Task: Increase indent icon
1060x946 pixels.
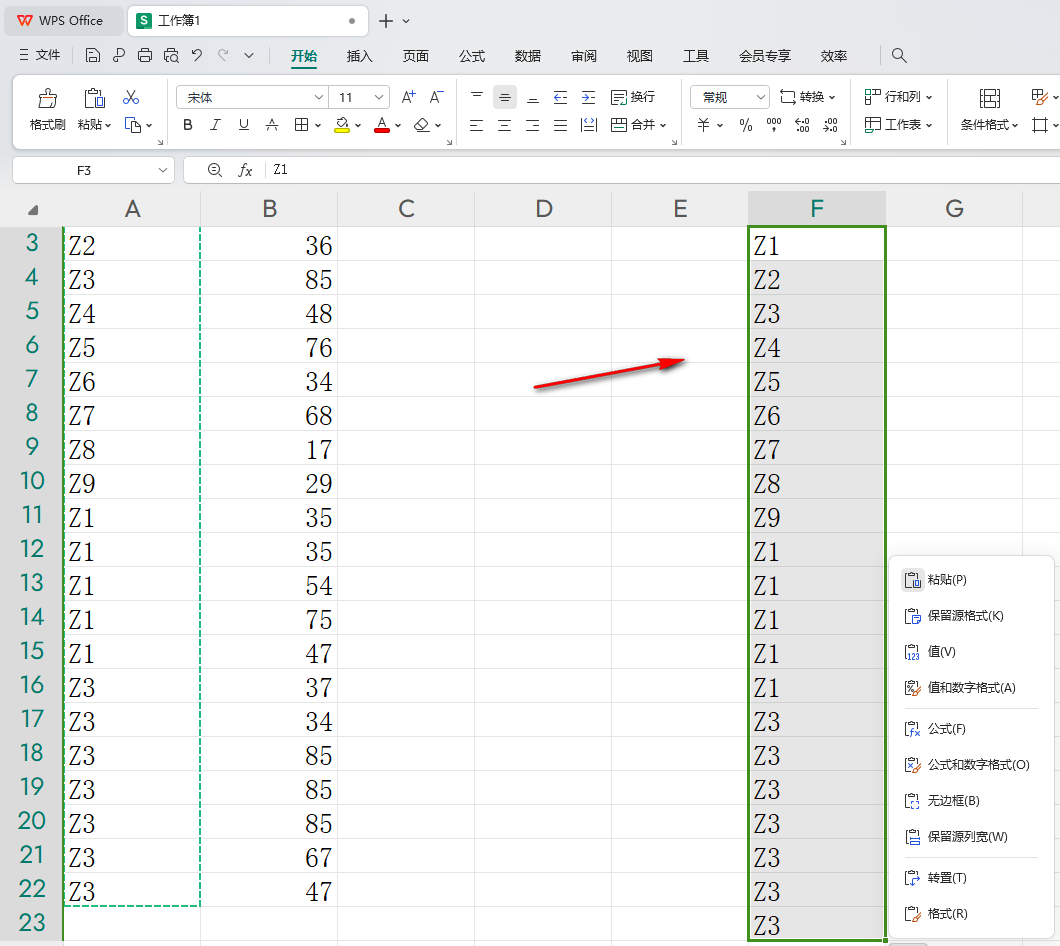Action: click(588, 97)
